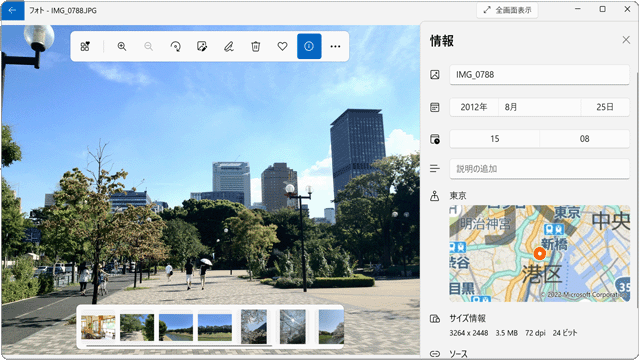
Task: Click the IMG_0788 filename field
Action: (539, 75)
